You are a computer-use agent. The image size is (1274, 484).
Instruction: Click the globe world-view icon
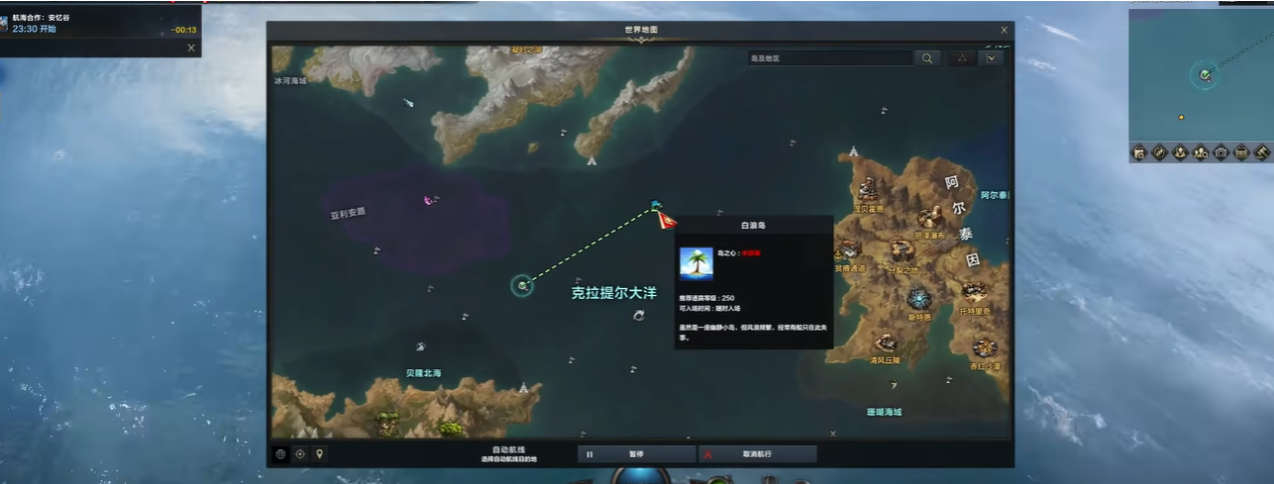[x=281, y=454]
